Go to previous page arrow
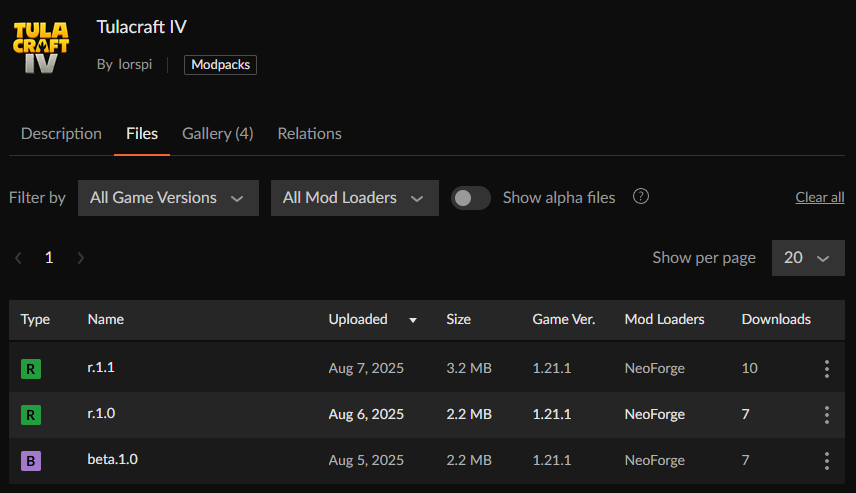The height and width of the screenshot is (493, 856). pyautogui.click(x=18, y=258)
